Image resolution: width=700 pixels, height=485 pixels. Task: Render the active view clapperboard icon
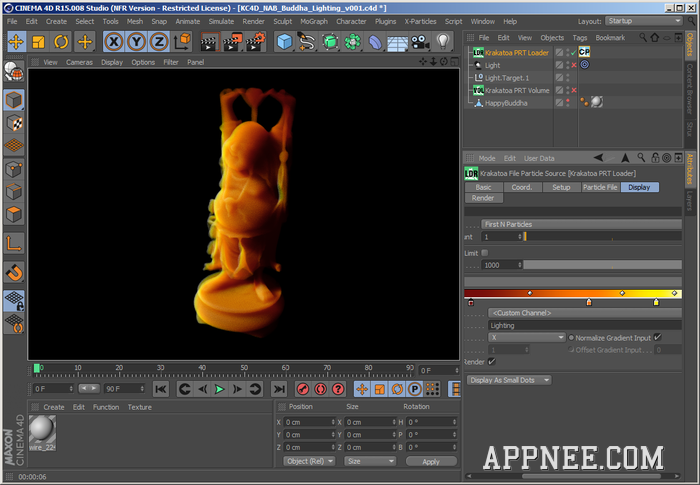209,42
